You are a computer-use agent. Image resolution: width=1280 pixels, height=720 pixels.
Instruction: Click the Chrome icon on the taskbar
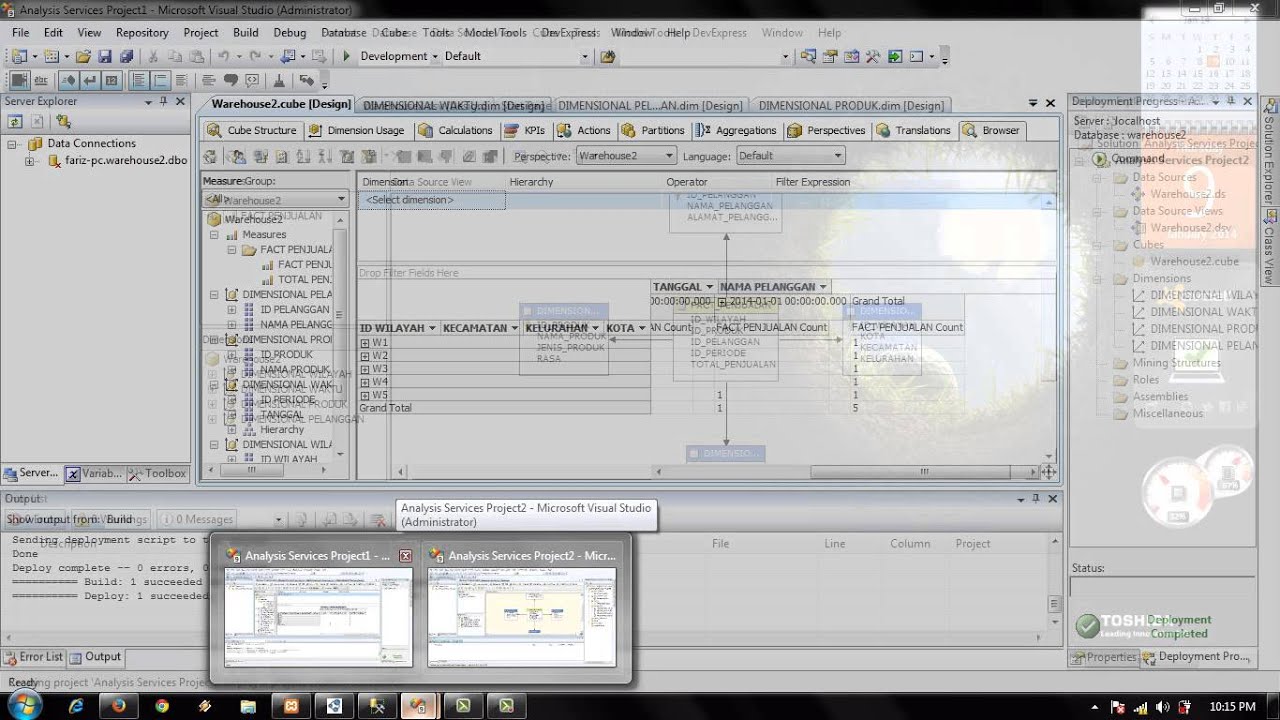pos(162,706)
